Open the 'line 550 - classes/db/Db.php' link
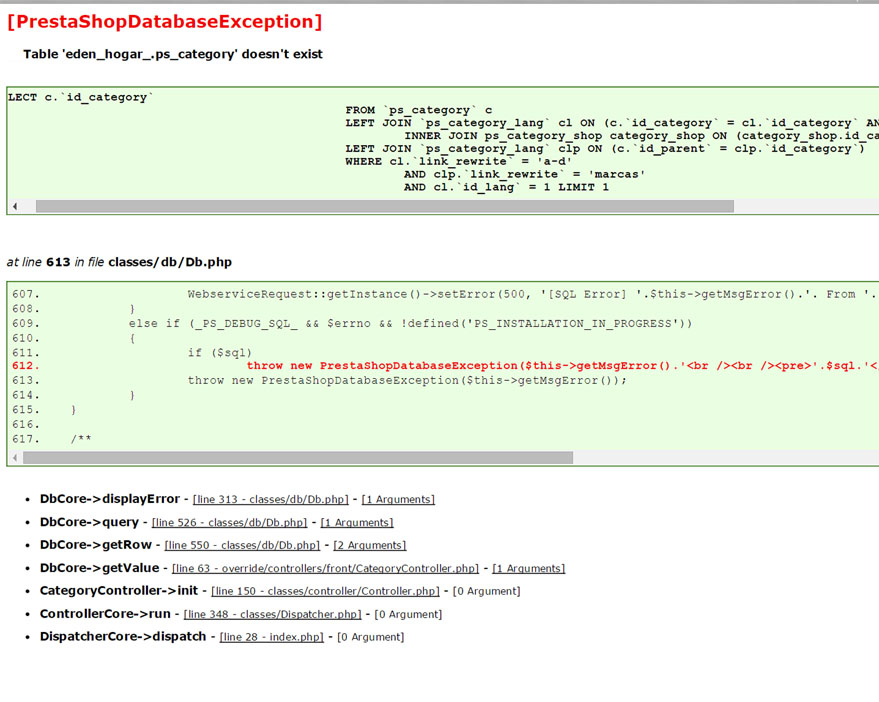The image size is (879, 702). pos(242,546)
